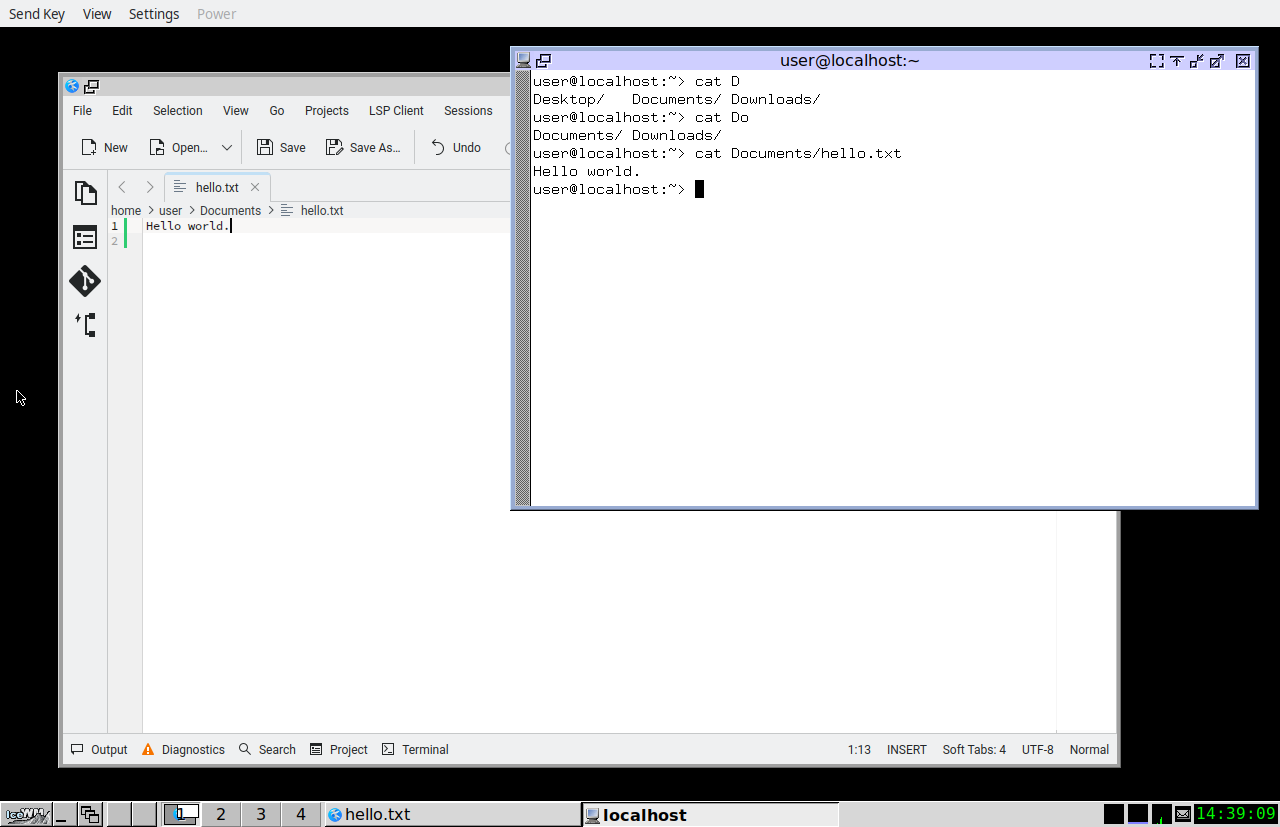Open the top View menu of the viewer

click(x=97, y=14)
